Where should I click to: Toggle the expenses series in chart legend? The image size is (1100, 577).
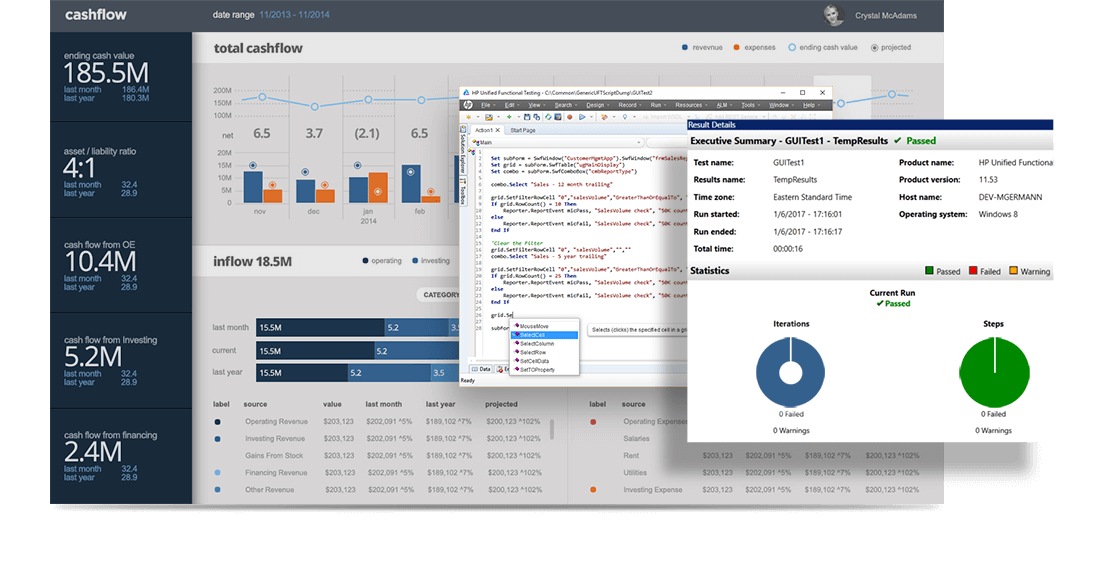tap(736, 47)
